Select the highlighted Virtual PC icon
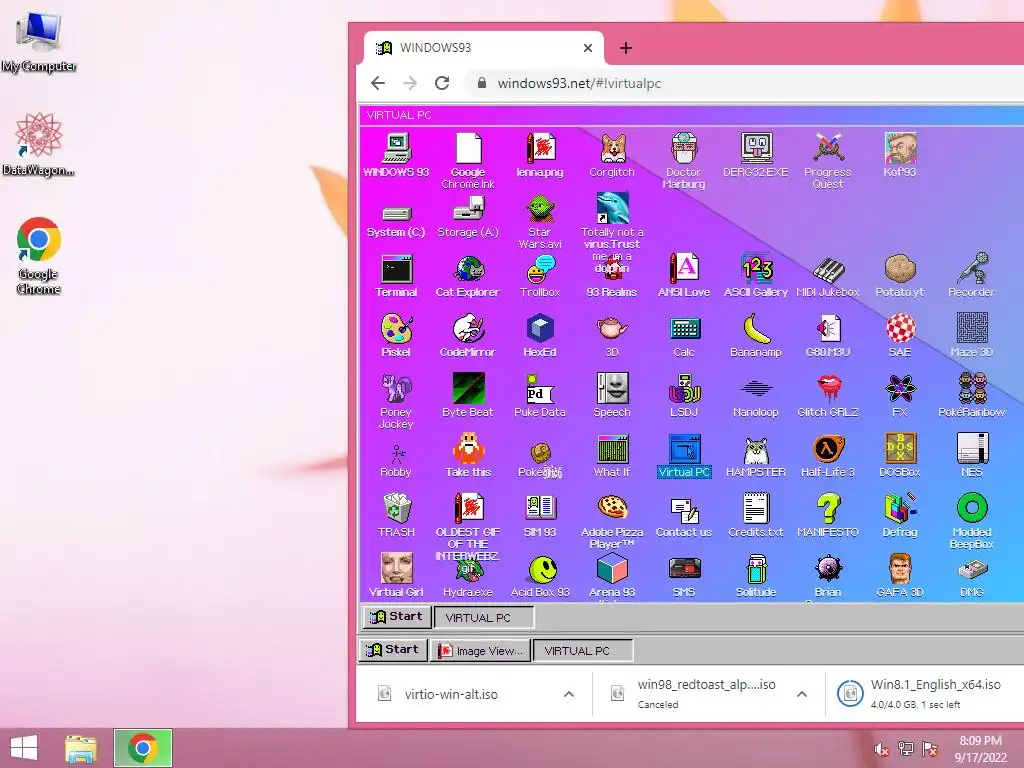 [684, 456]
